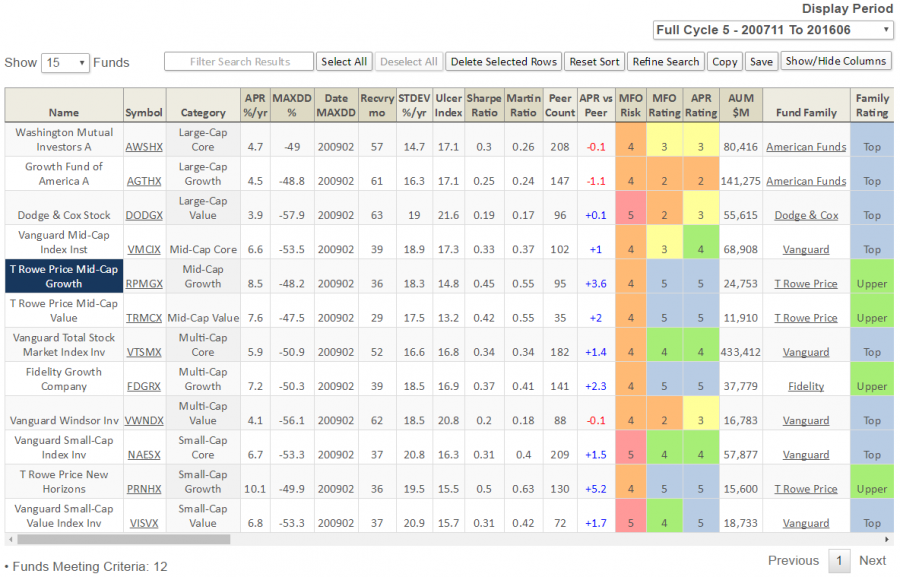The image size is (900, 577).
Task: Sort table by Sharpe Ratio header
Action: (x=484, y=105)
